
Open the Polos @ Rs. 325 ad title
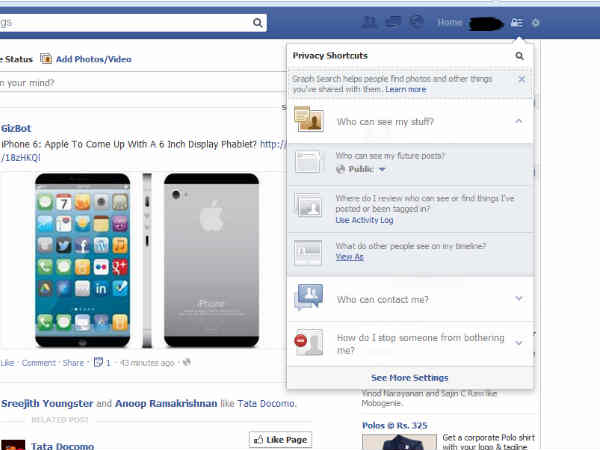pos(395,426)
